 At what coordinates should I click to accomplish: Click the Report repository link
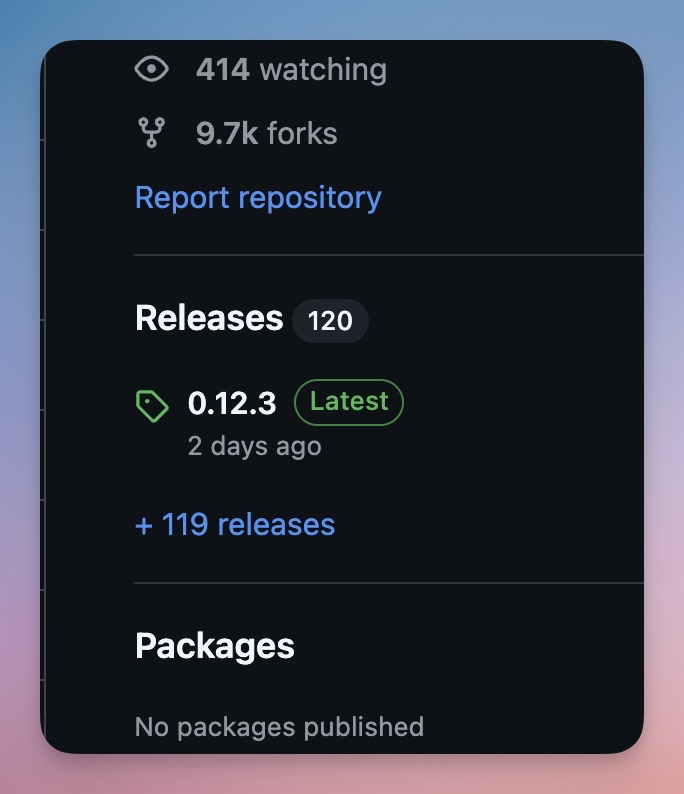pos(258,198)
